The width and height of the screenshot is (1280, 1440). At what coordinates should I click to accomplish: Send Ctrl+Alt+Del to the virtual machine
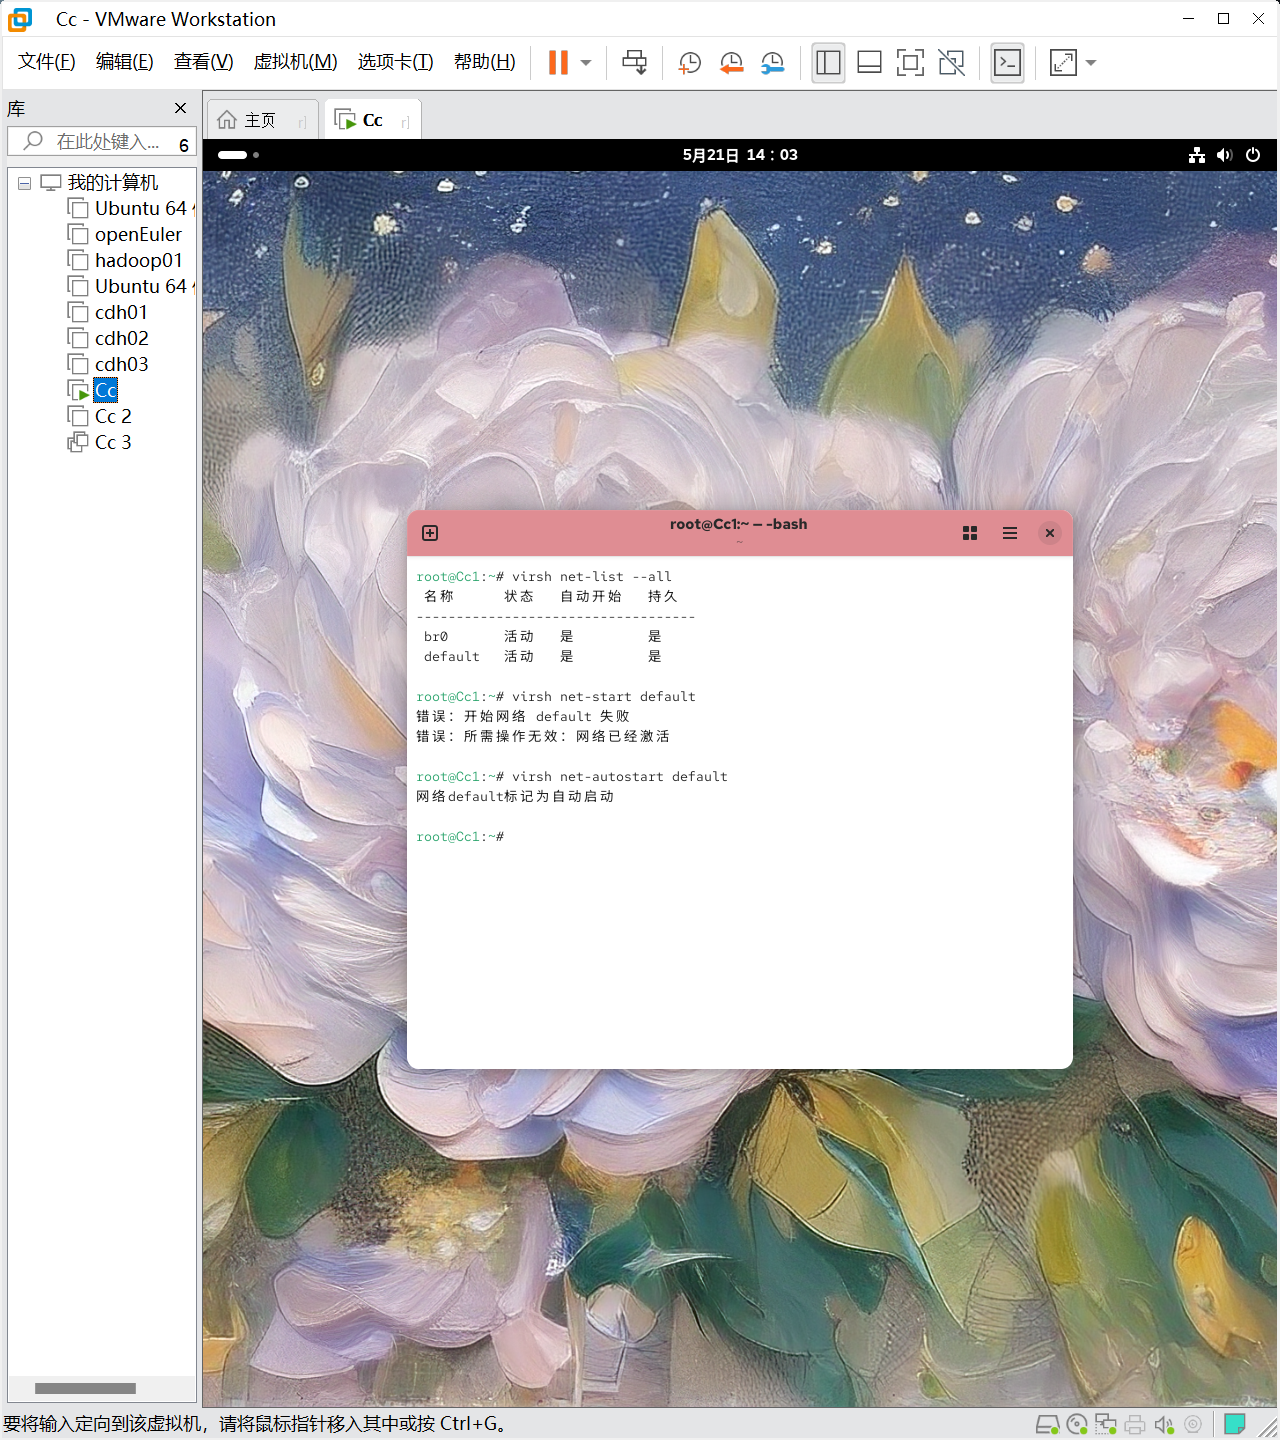click(x=634, y=63)
